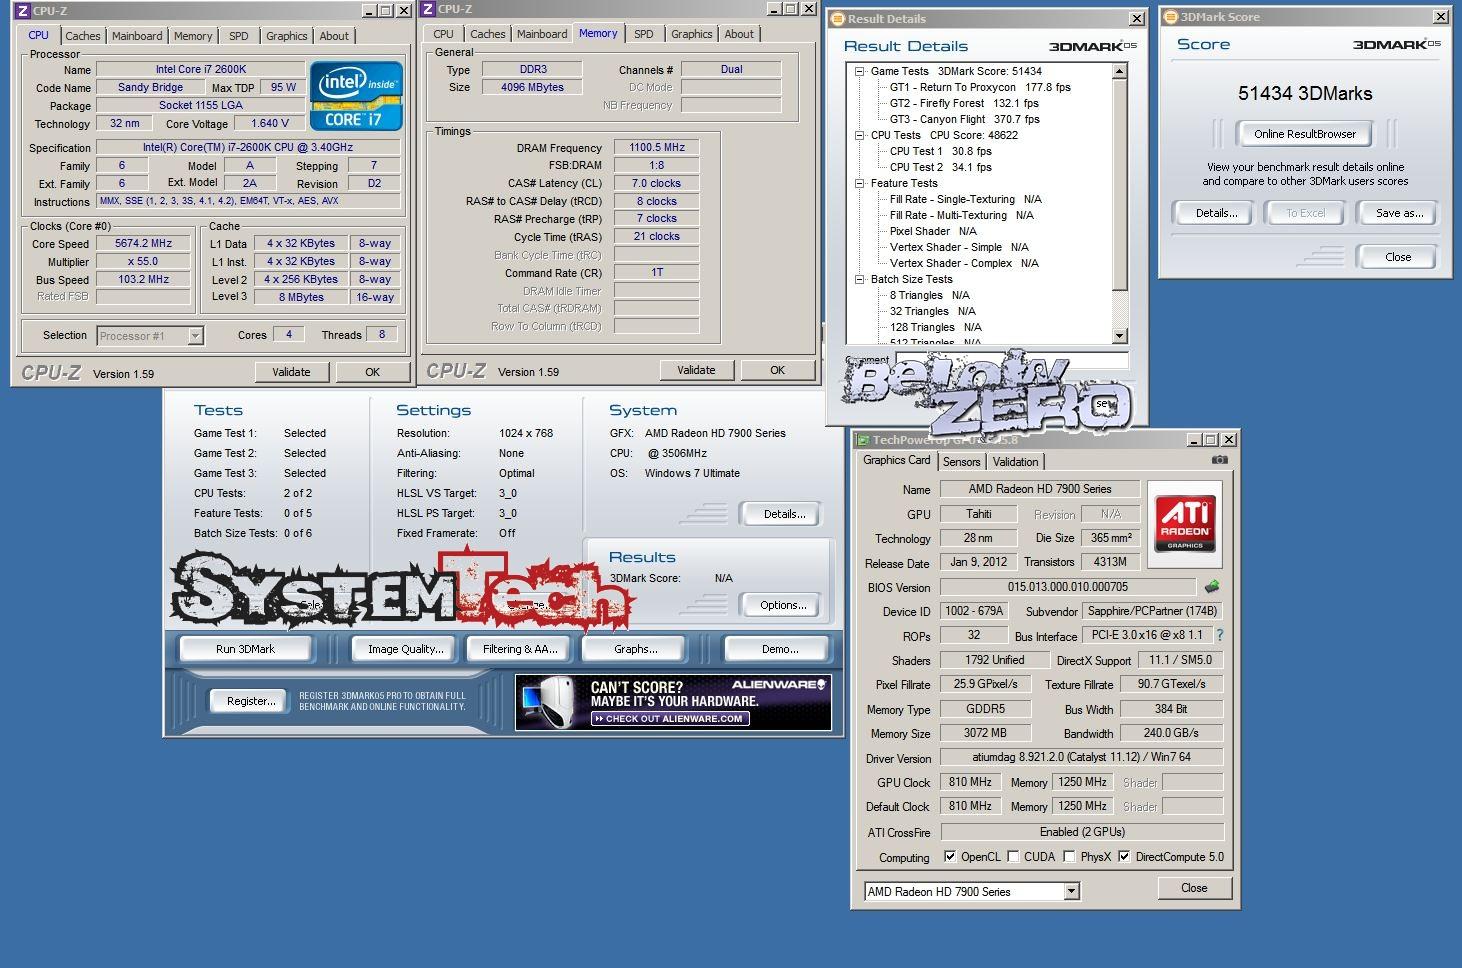
Task: Launch the Demo button
Action: pos(779,649)
